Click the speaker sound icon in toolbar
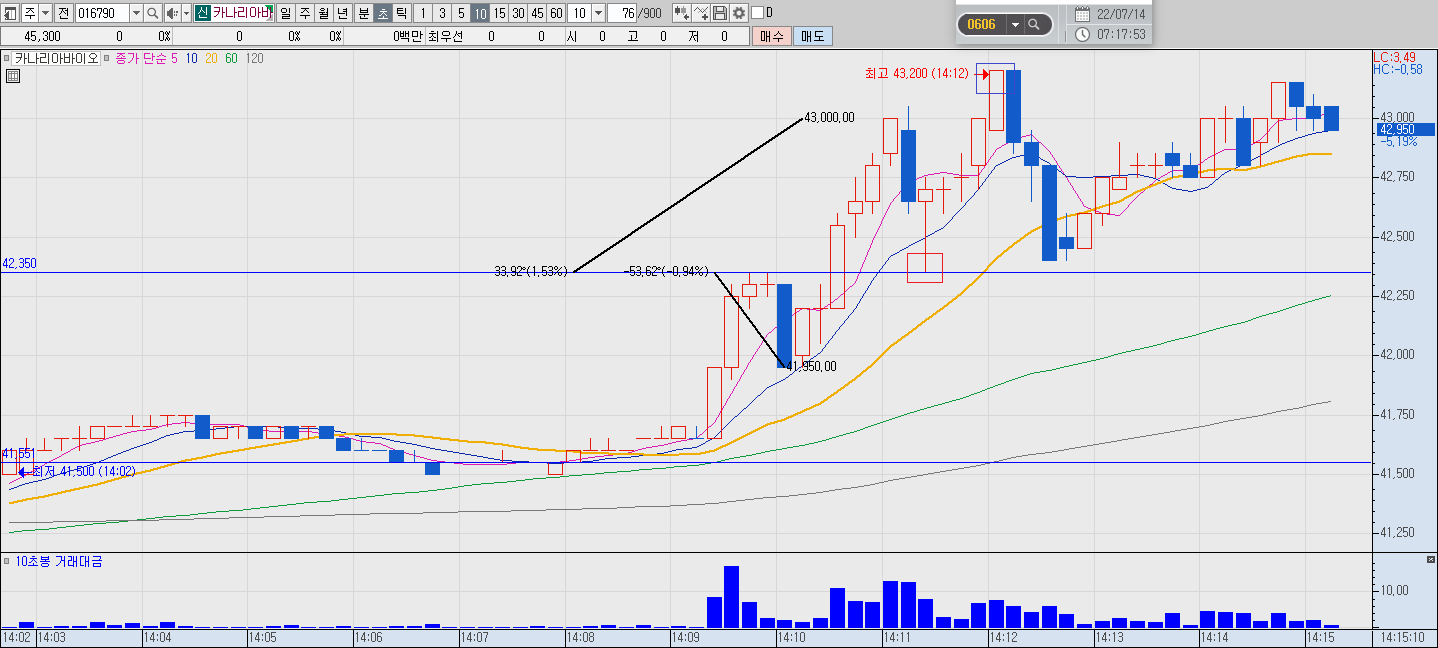 172,13
